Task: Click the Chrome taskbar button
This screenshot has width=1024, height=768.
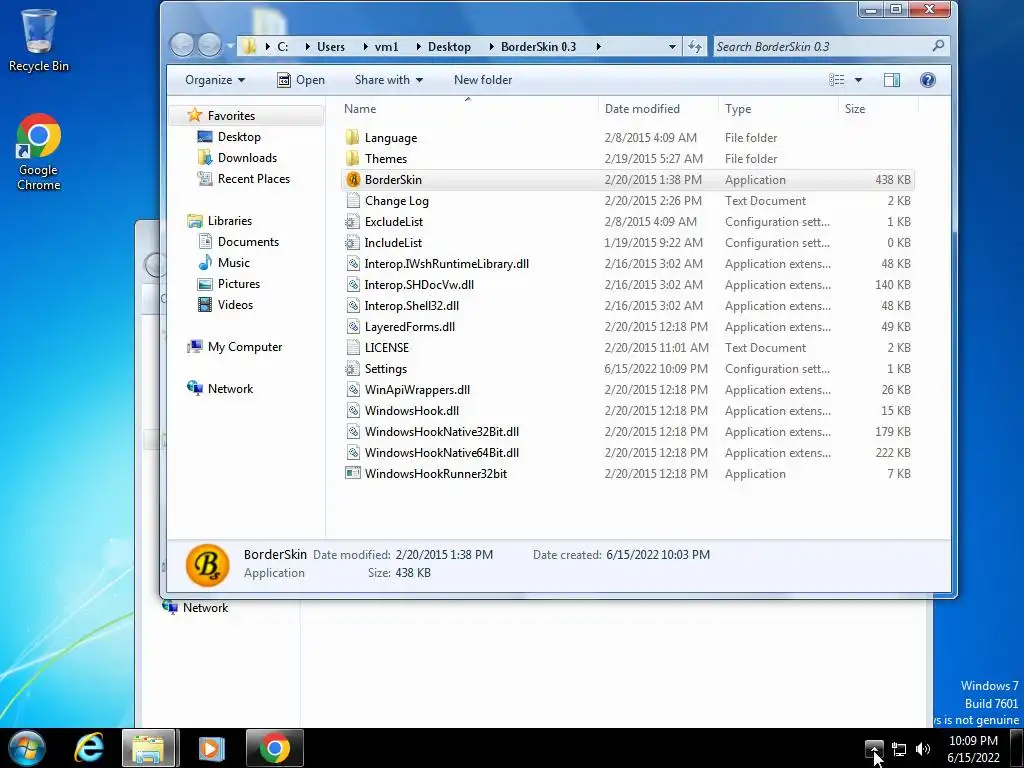Action: [x=275, y=748]
